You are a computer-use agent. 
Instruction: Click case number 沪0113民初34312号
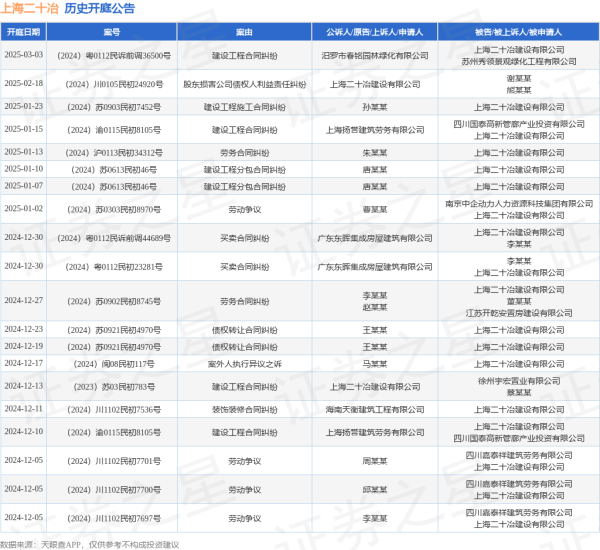click(114, 153)
